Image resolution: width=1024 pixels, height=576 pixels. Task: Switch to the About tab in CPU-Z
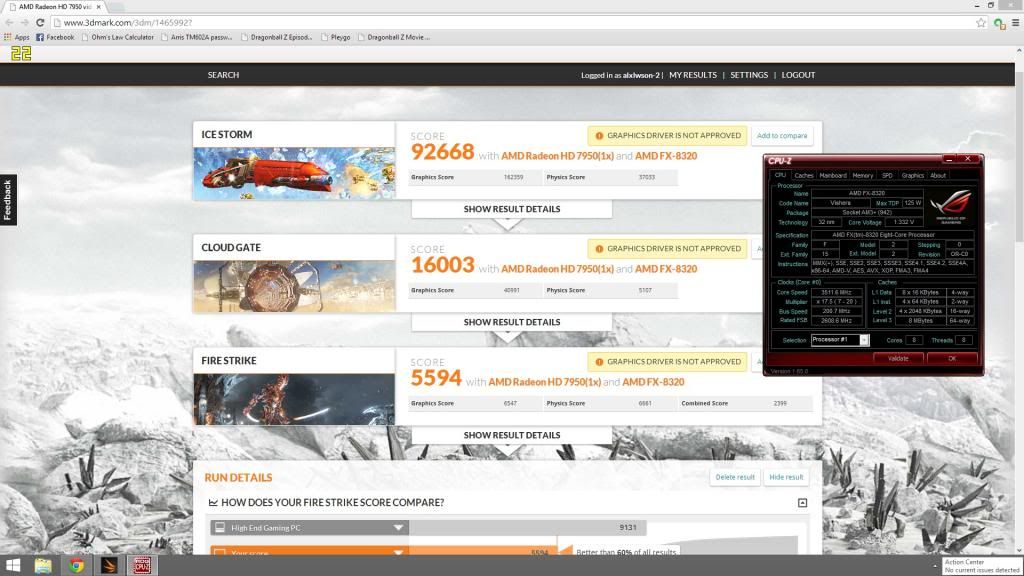pyautogui.click(x=938, y=176)
